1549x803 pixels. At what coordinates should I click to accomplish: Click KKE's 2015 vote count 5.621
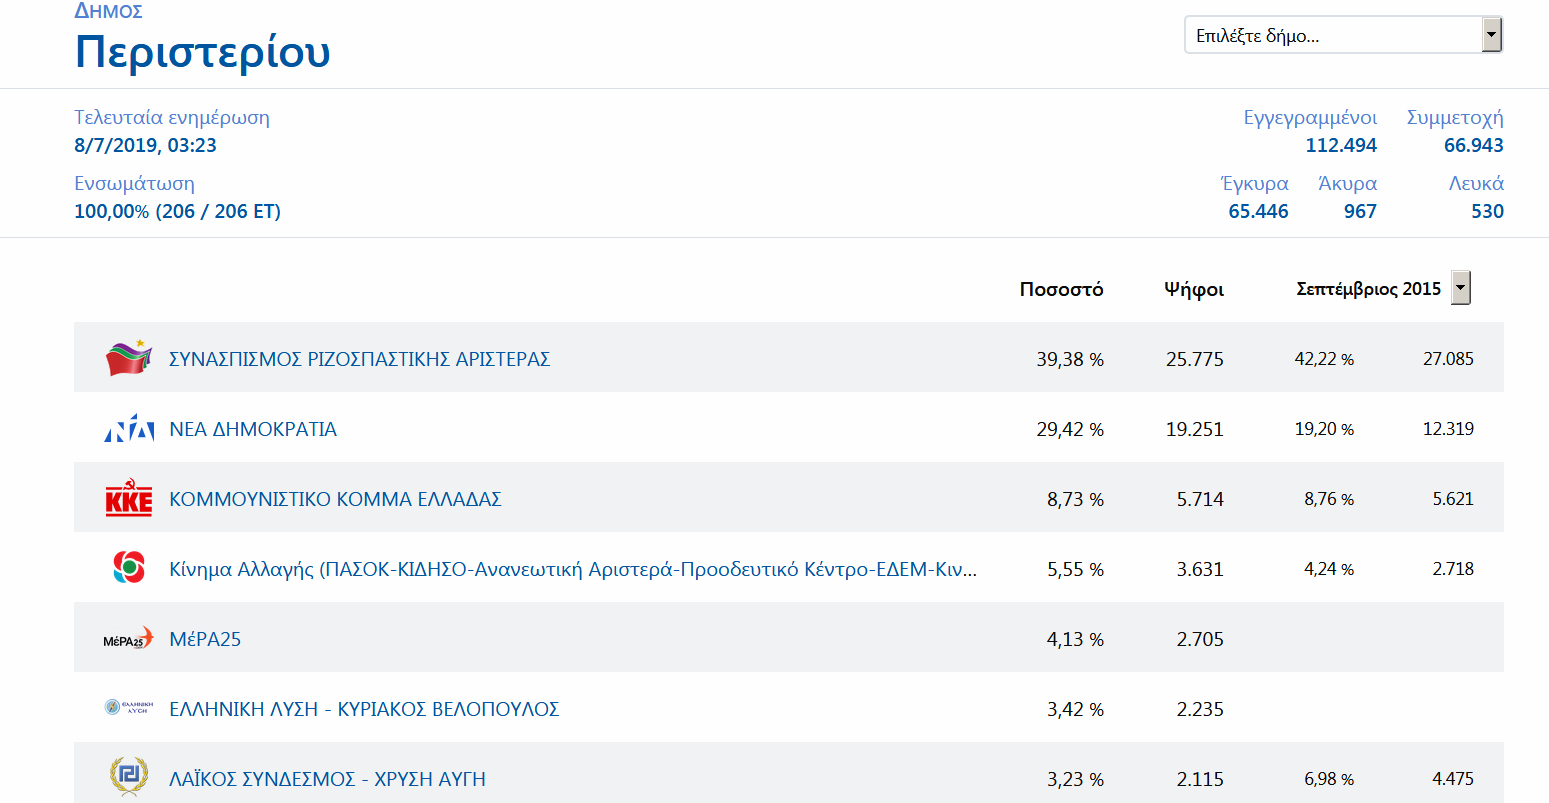coord(1453,498)
